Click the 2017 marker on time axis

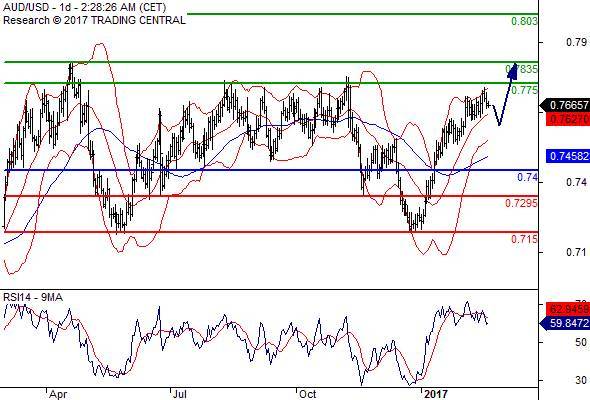436,394
